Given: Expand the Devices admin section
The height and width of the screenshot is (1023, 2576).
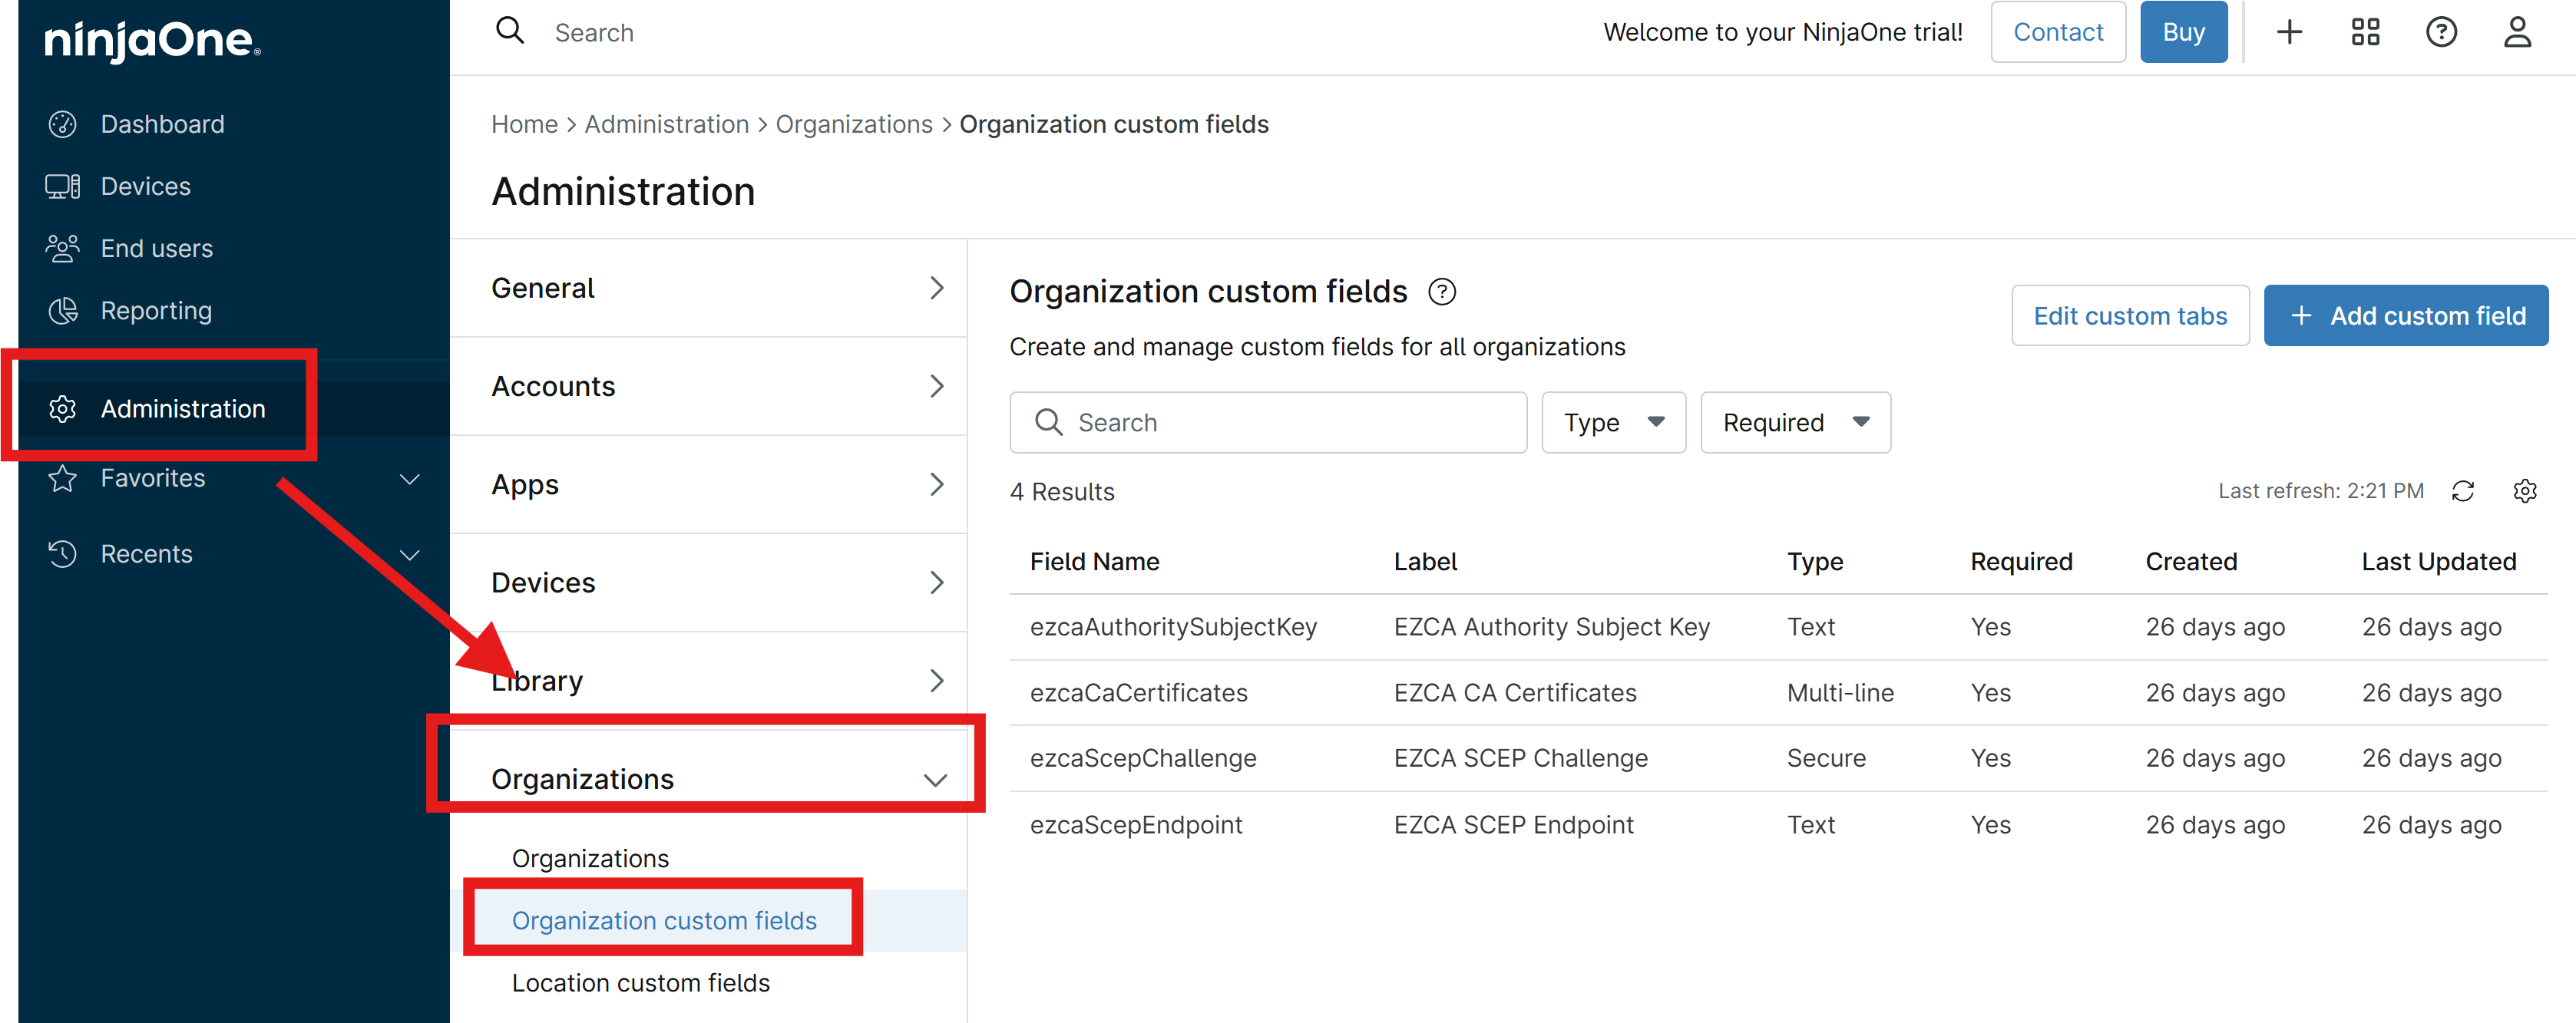Looking at the screenshot, I should [708, 582].
